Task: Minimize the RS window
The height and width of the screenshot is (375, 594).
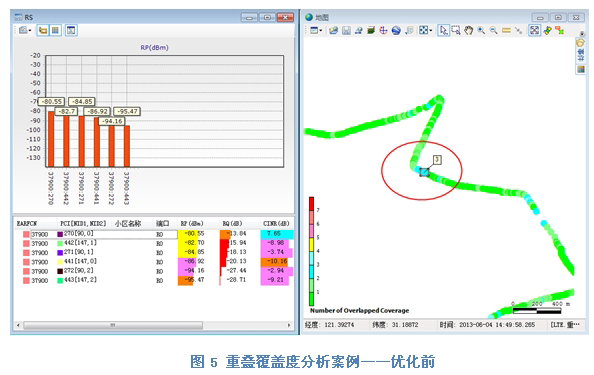Action: (249, 17)
